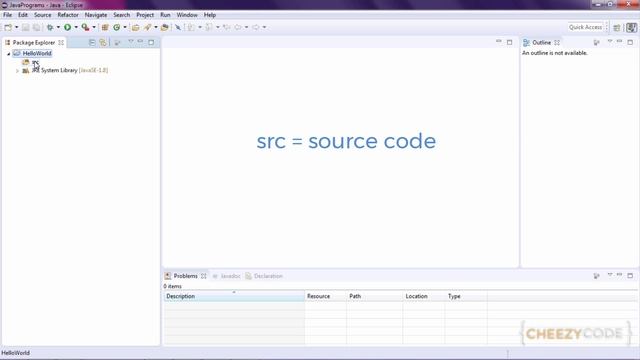The height and width of the screenshot is (360, 640).
Task: Click the Problems panel filter icon
Action: [x=597, y=276]
